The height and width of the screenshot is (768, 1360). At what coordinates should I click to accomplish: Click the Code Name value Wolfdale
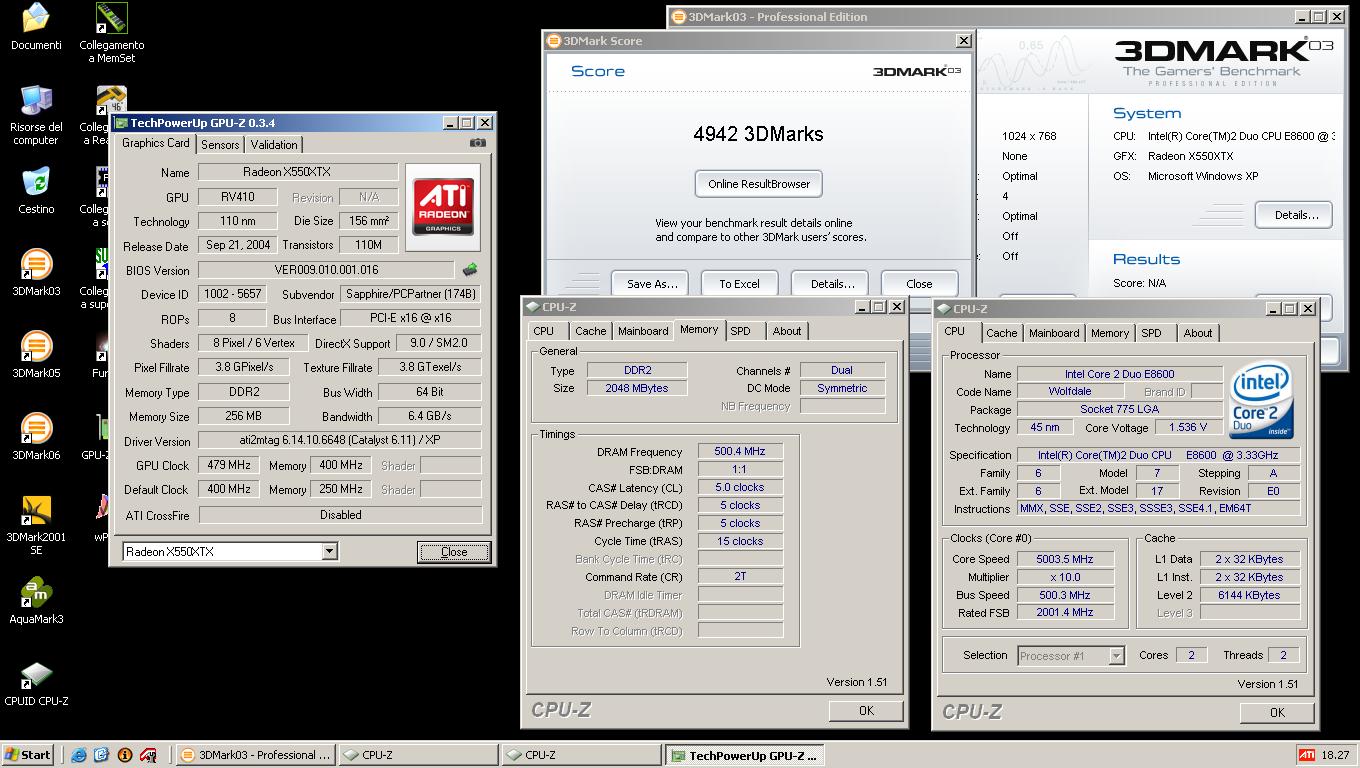[1069, 392]
